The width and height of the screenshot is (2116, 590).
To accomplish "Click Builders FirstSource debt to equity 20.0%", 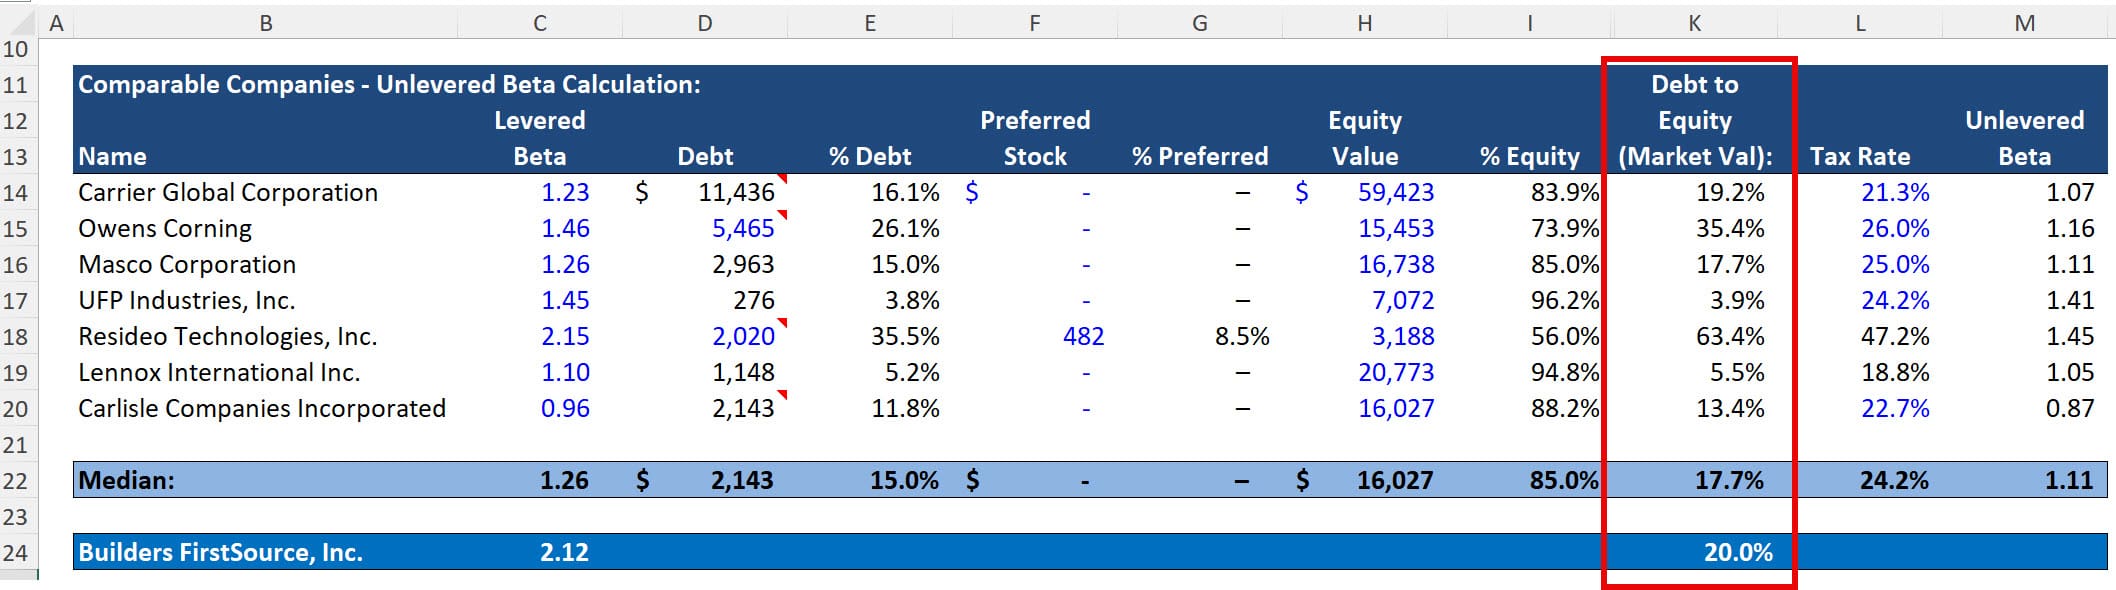I will tap(1738, 552).
